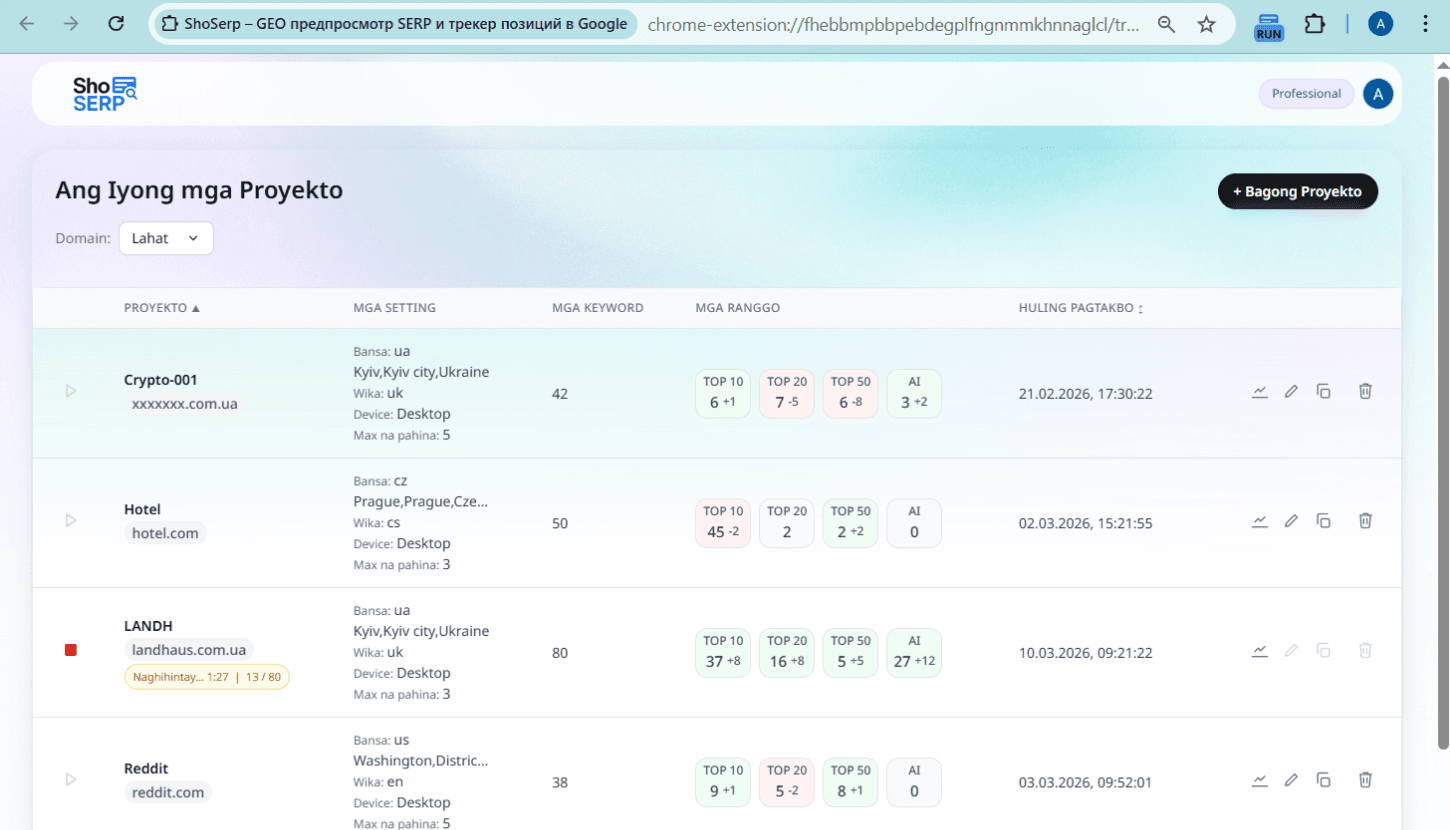Duplicate the Reddit project
This screenshot has height=830, width=1450.
pos(1323,780)
